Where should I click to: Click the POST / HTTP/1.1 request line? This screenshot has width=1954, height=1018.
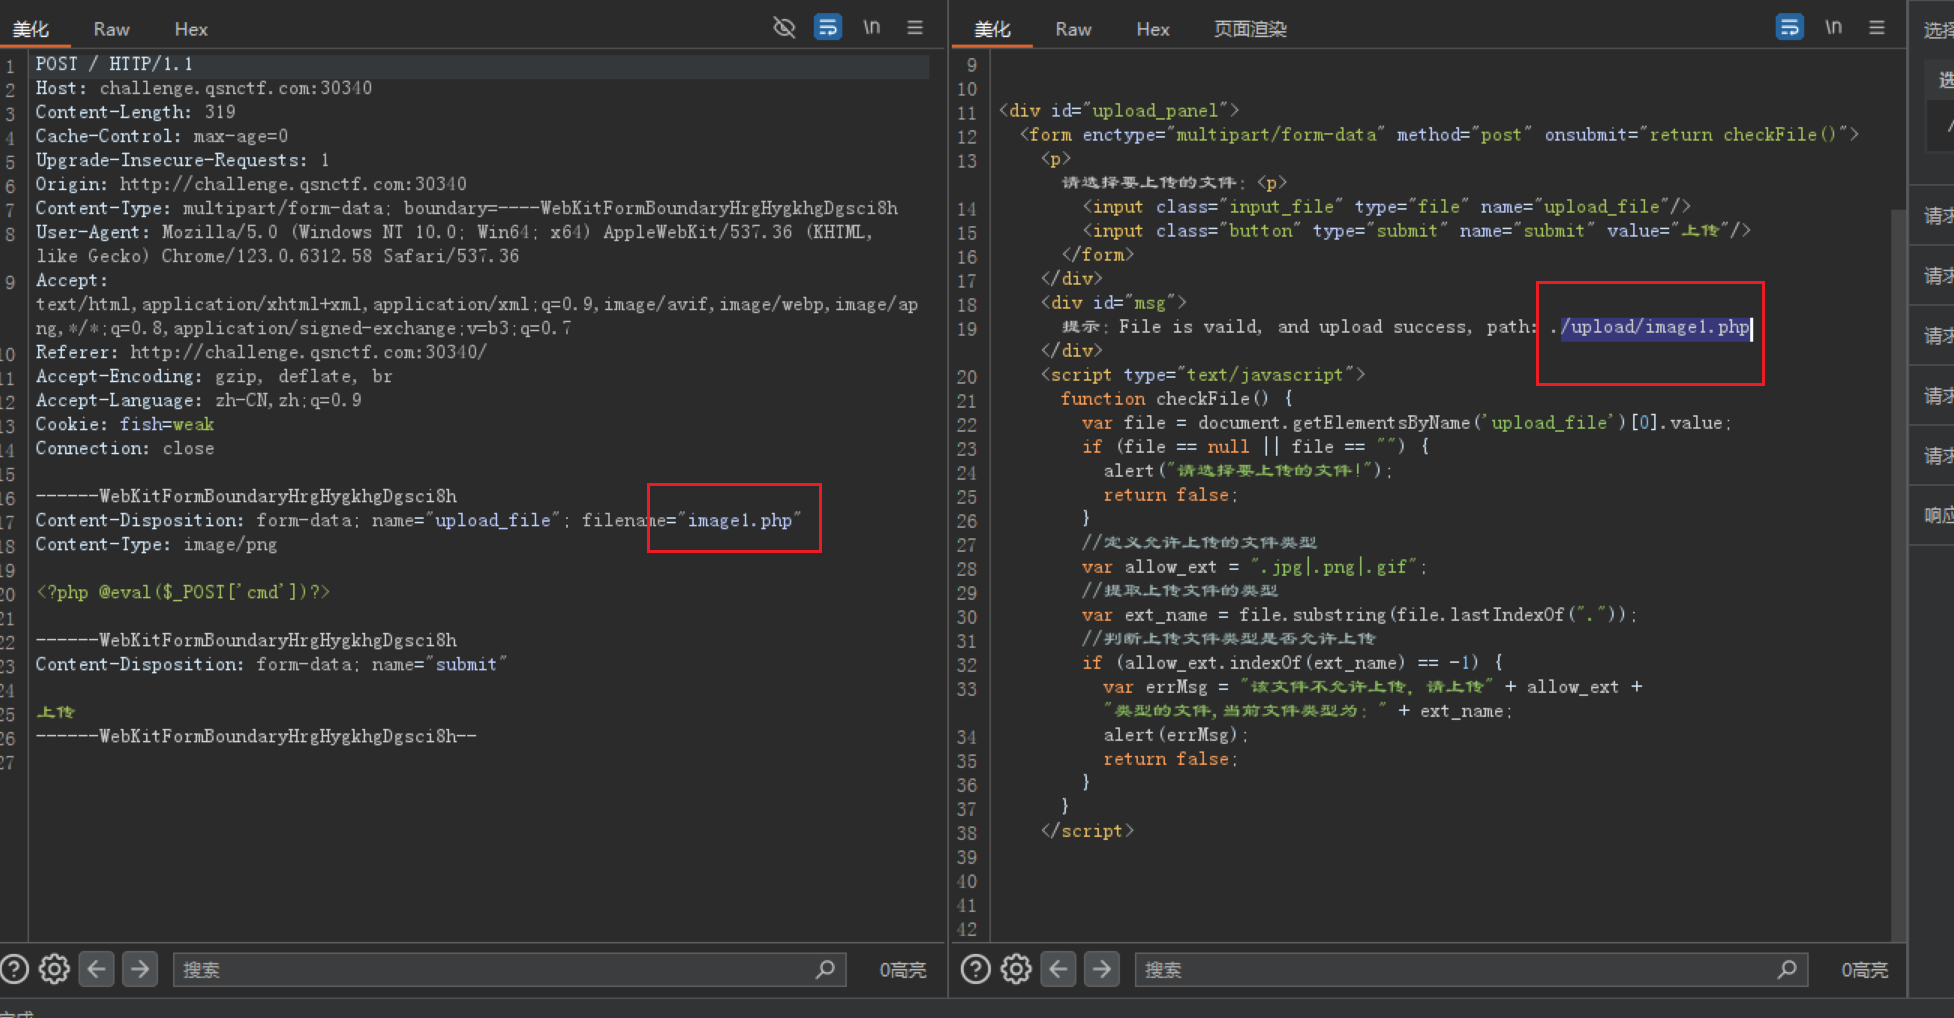click(114, 64)
